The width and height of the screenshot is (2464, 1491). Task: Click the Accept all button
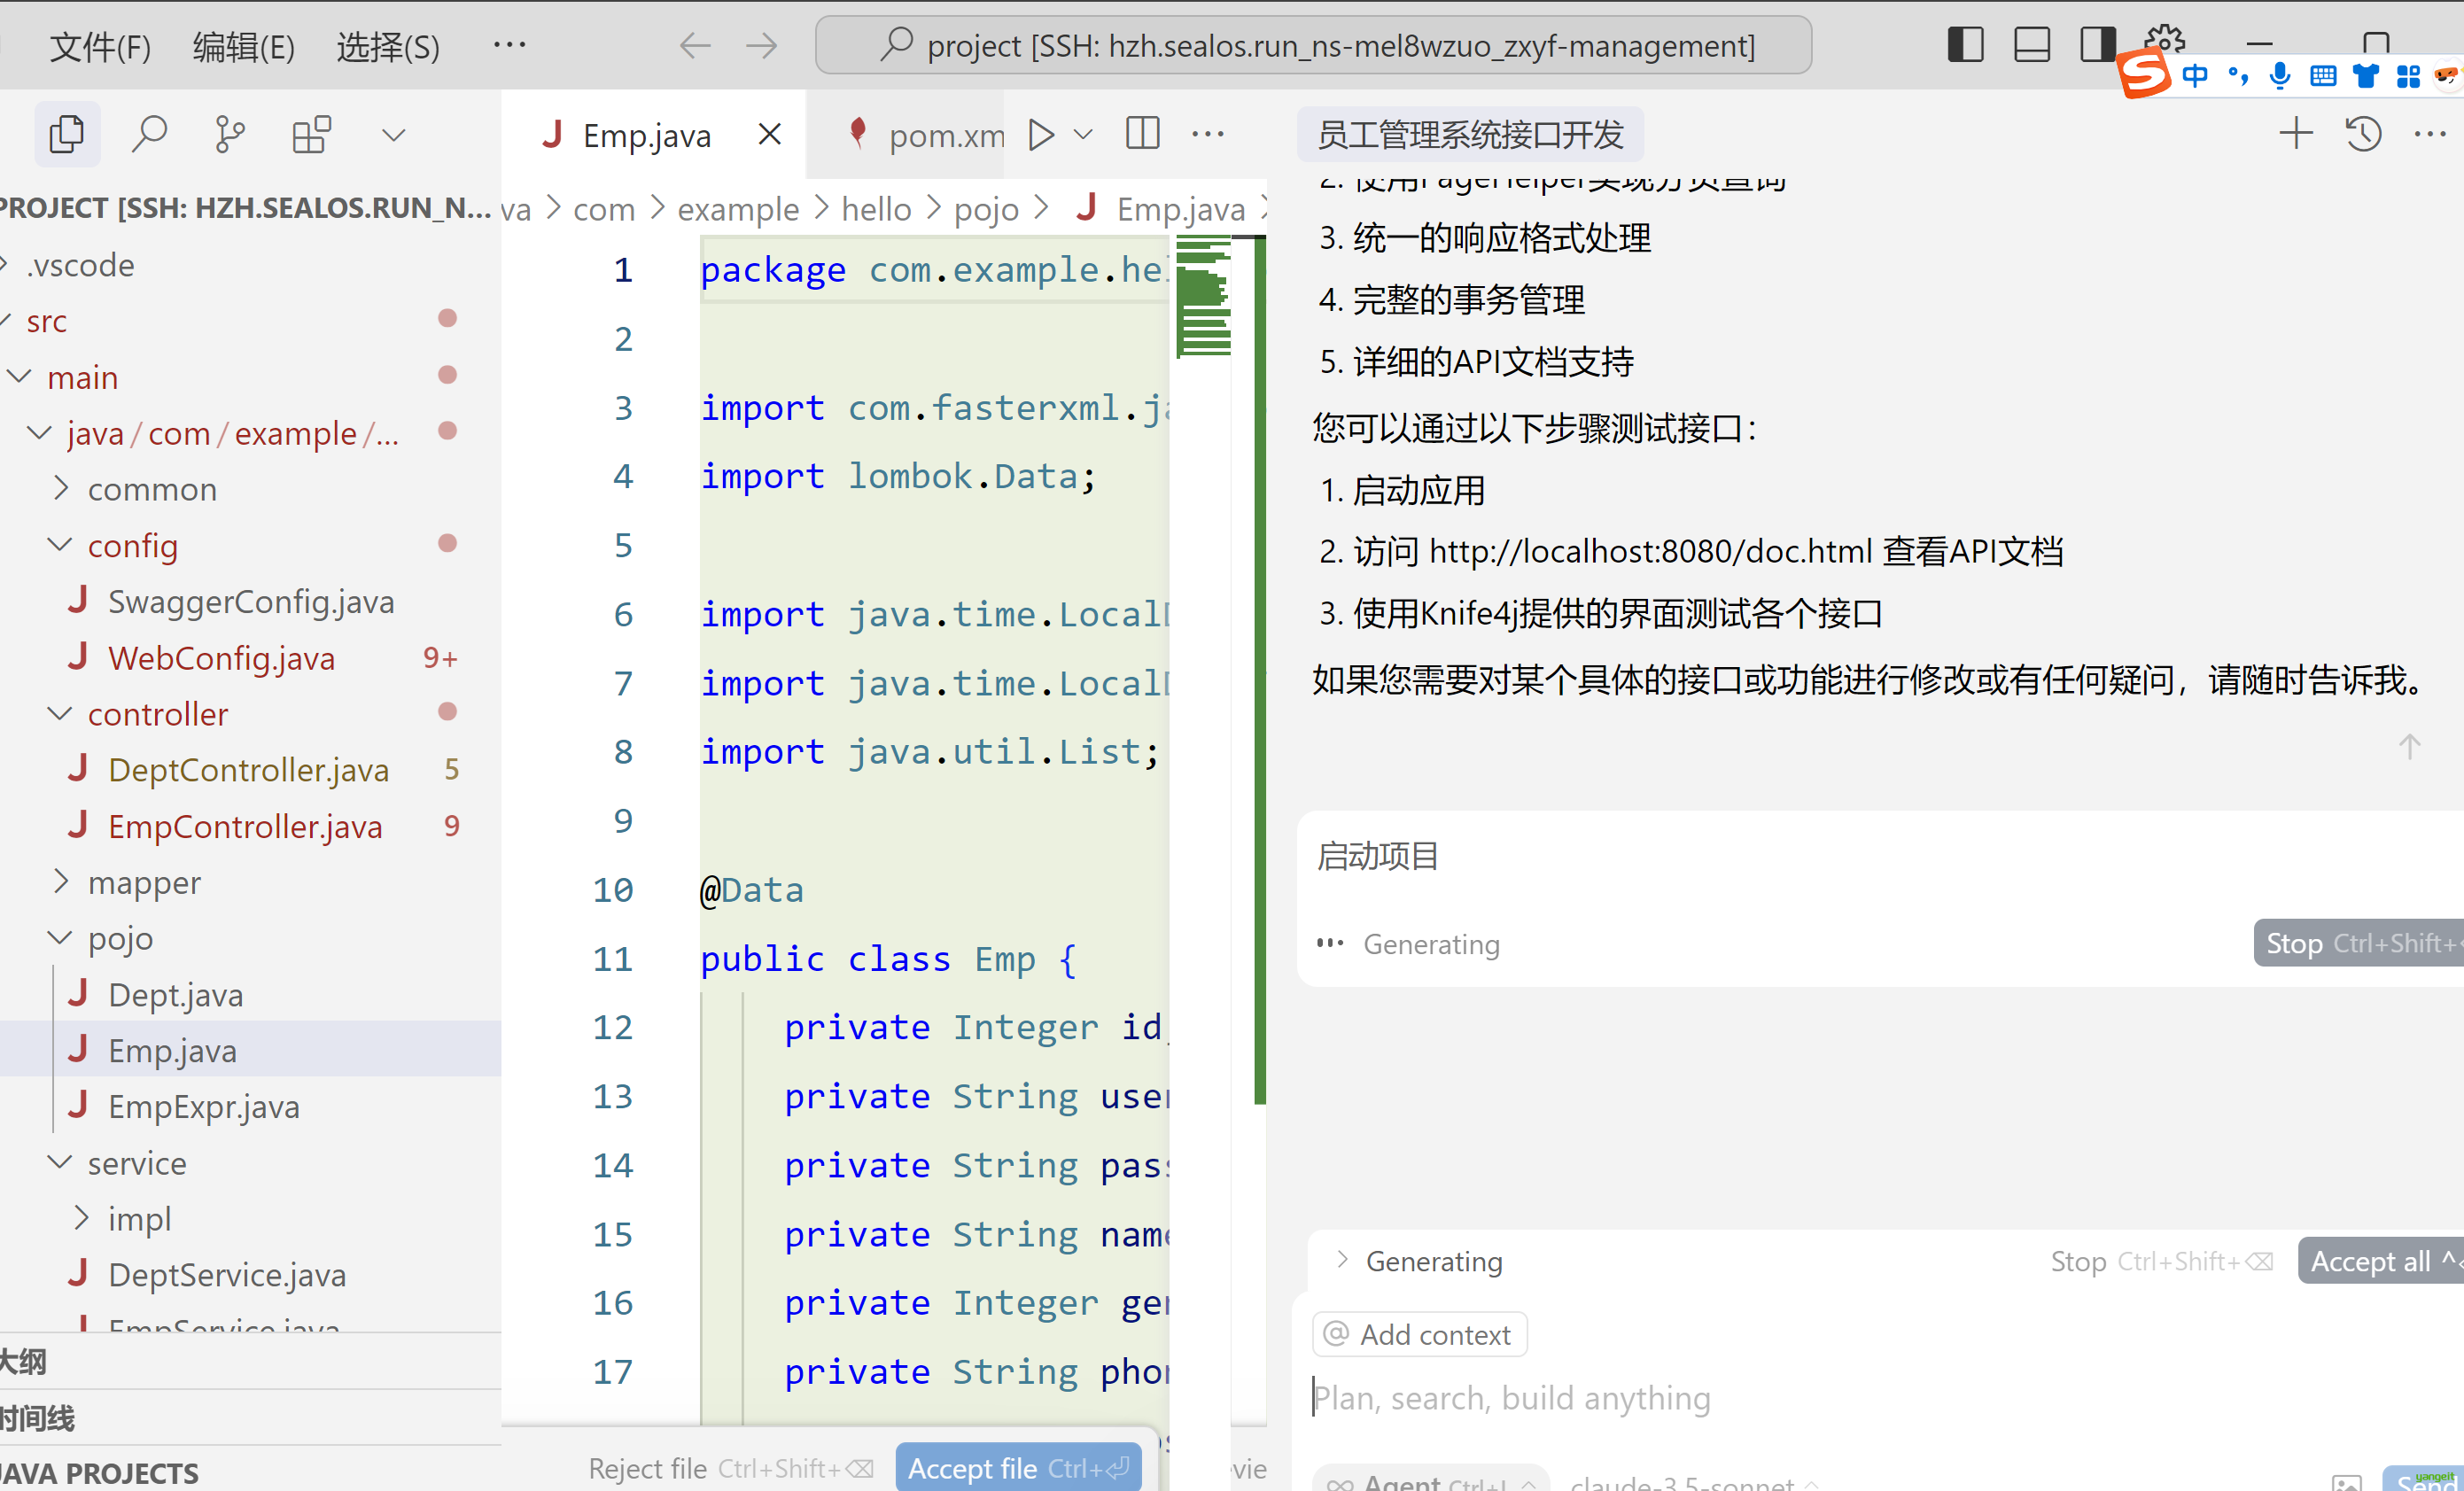2381,1260
